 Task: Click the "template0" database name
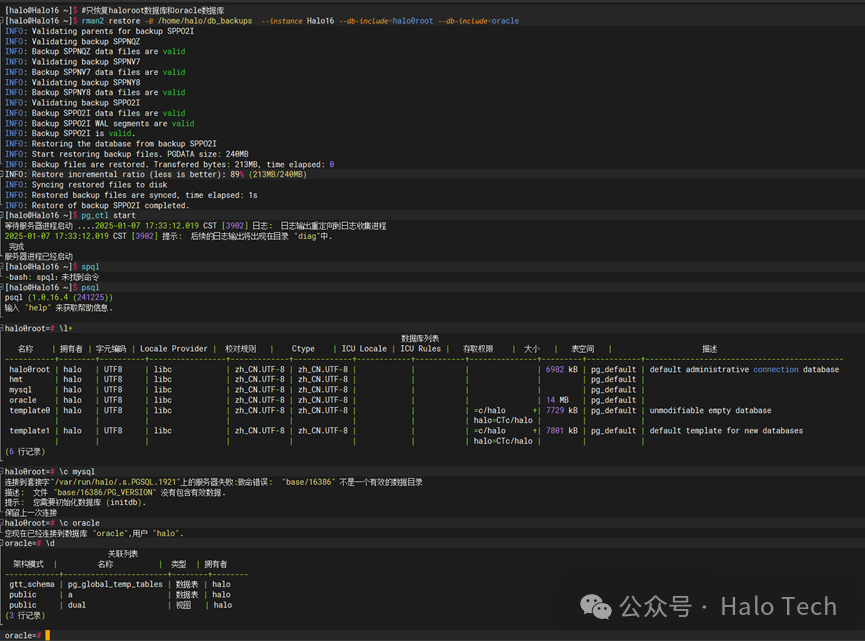(30, 410)
